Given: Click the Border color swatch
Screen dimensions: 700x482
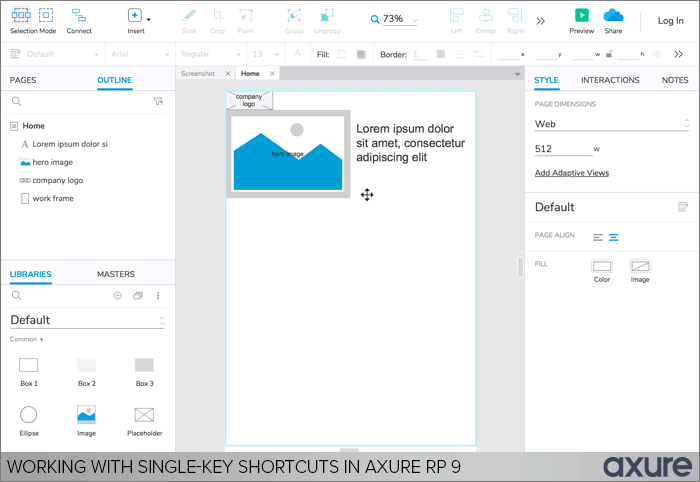Looking at the screenshot, I should point(441,54).
